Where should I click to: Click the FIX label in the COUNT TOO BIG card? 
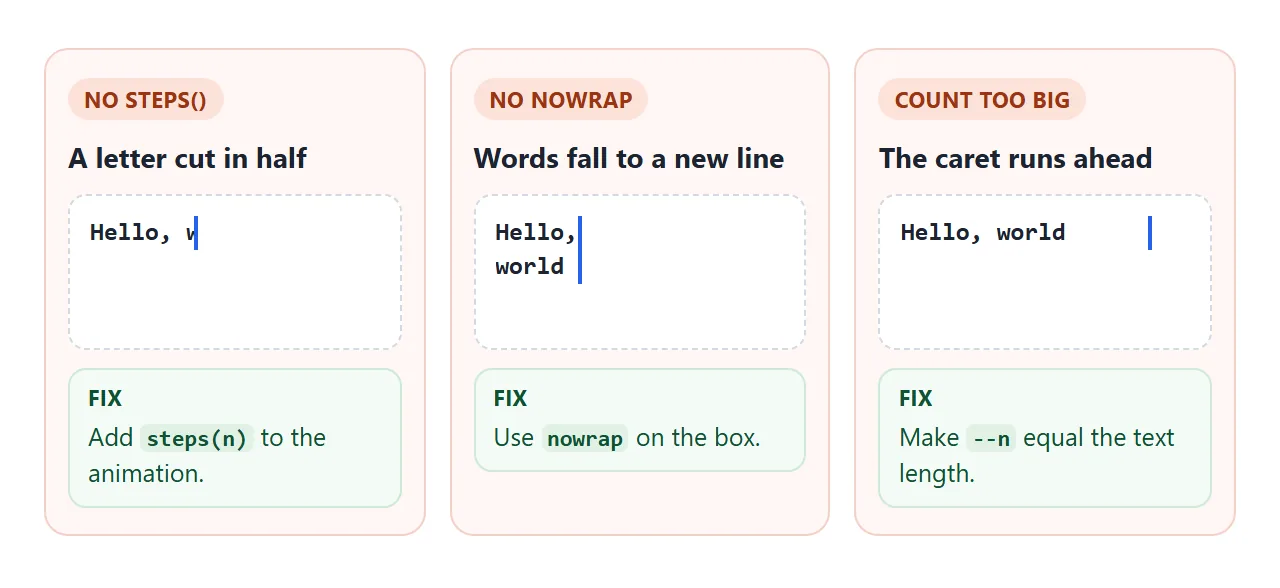[x=916, y=398]
